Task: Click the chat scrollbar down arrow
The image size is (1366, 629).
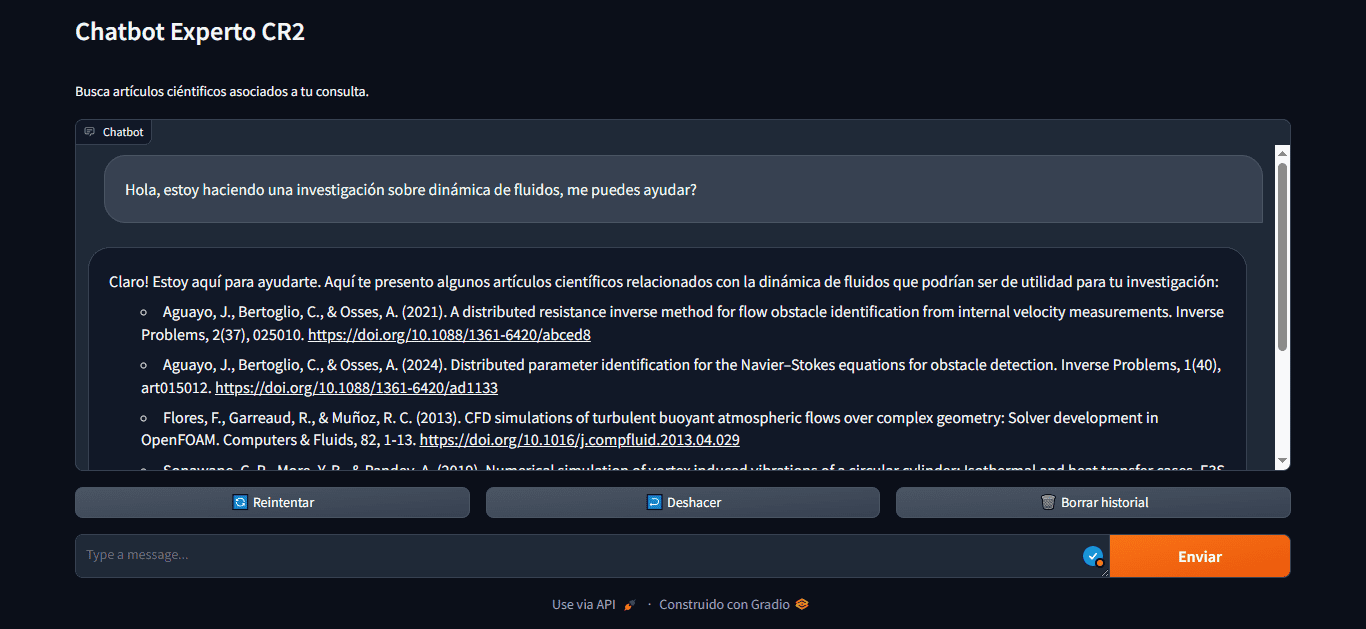Action: click(1282, 461)
